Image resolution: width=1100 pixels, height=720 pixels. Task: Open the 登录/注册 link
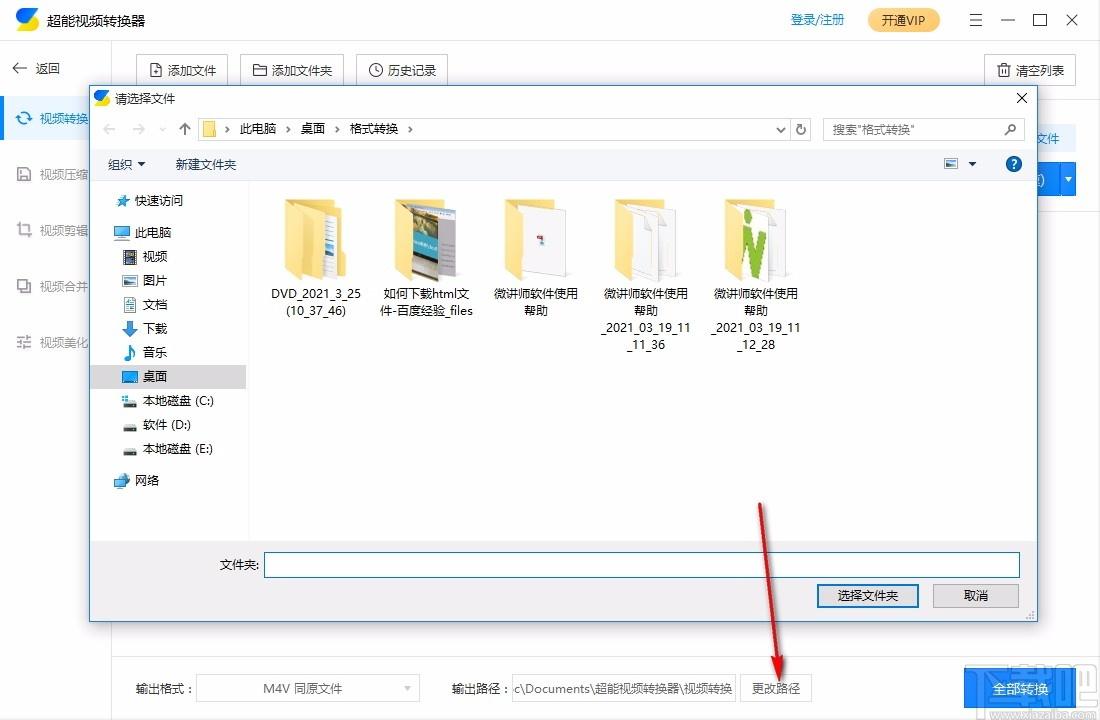817,20
